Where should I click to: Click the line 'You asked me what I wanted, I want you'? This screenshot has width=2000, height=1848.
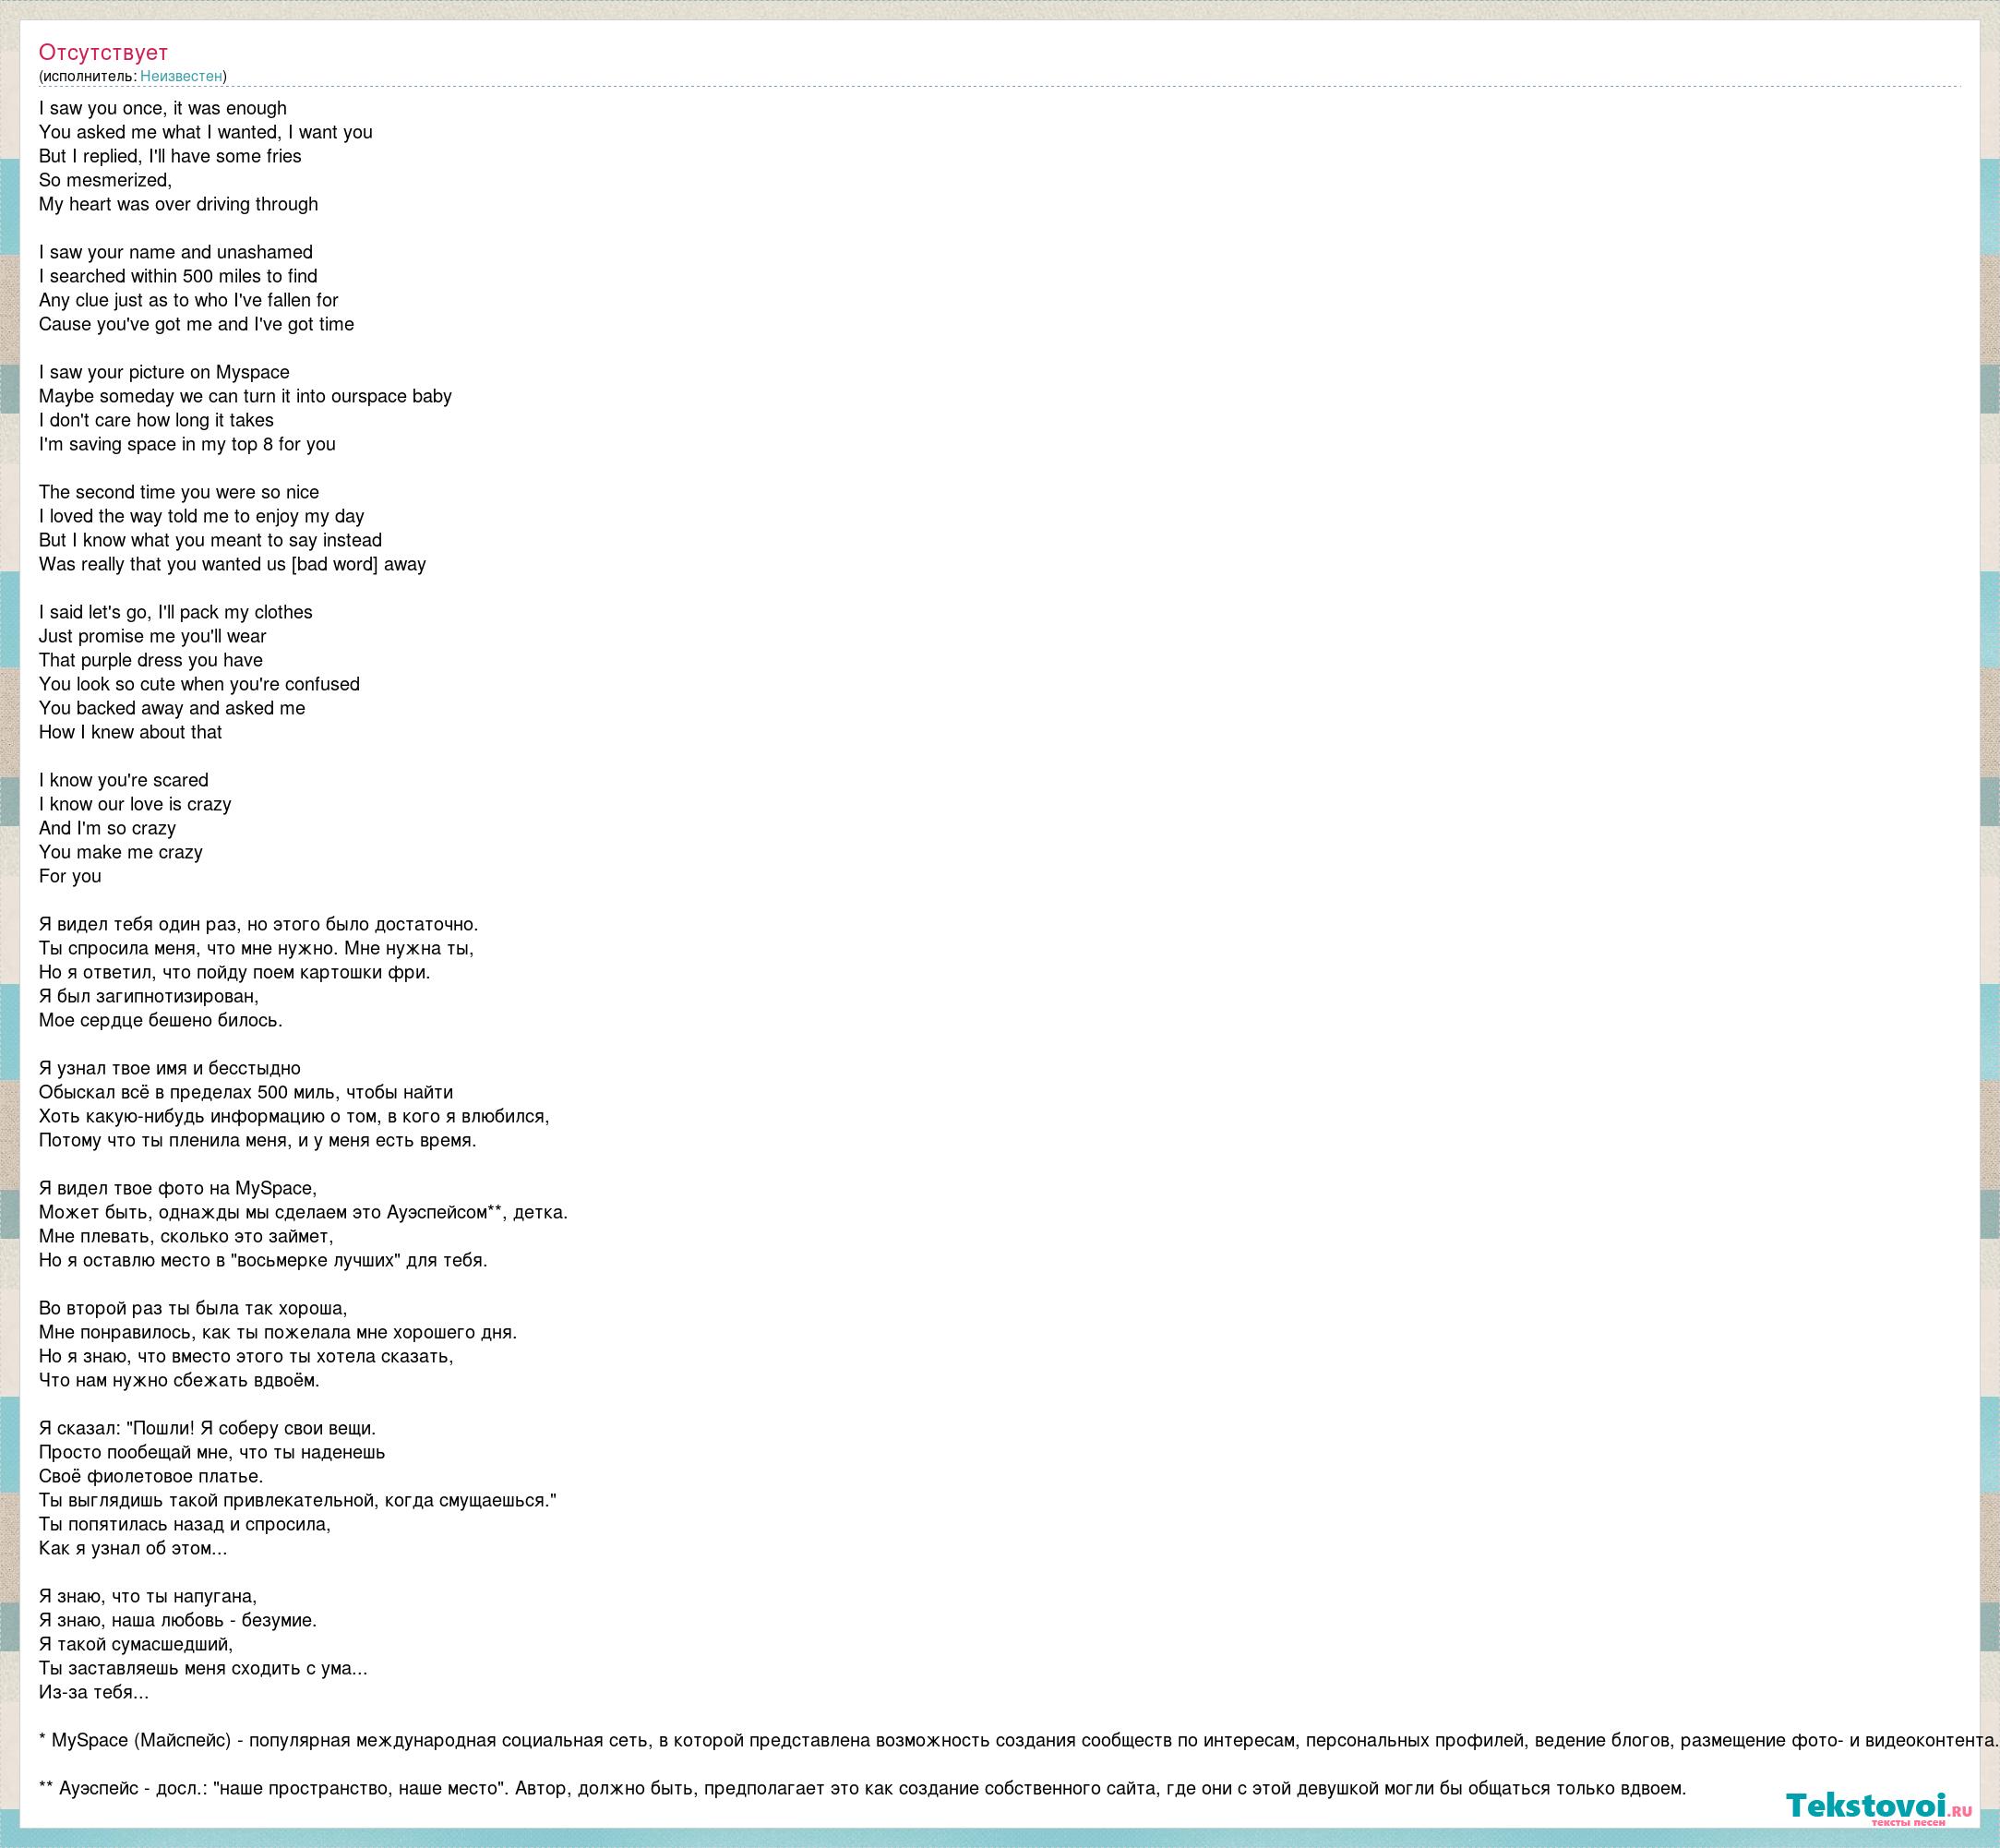click(x=206, y=132)
